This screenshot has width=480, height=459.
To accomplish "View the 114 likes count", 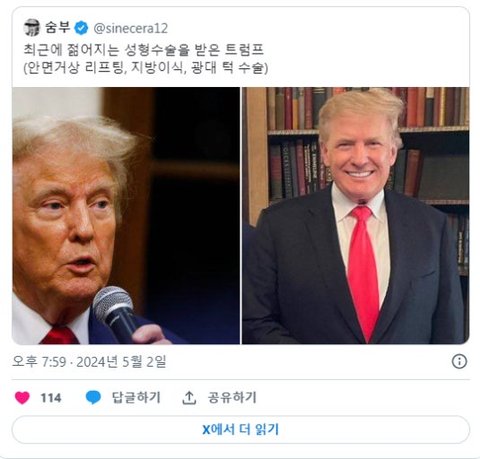I will point(51,398).
